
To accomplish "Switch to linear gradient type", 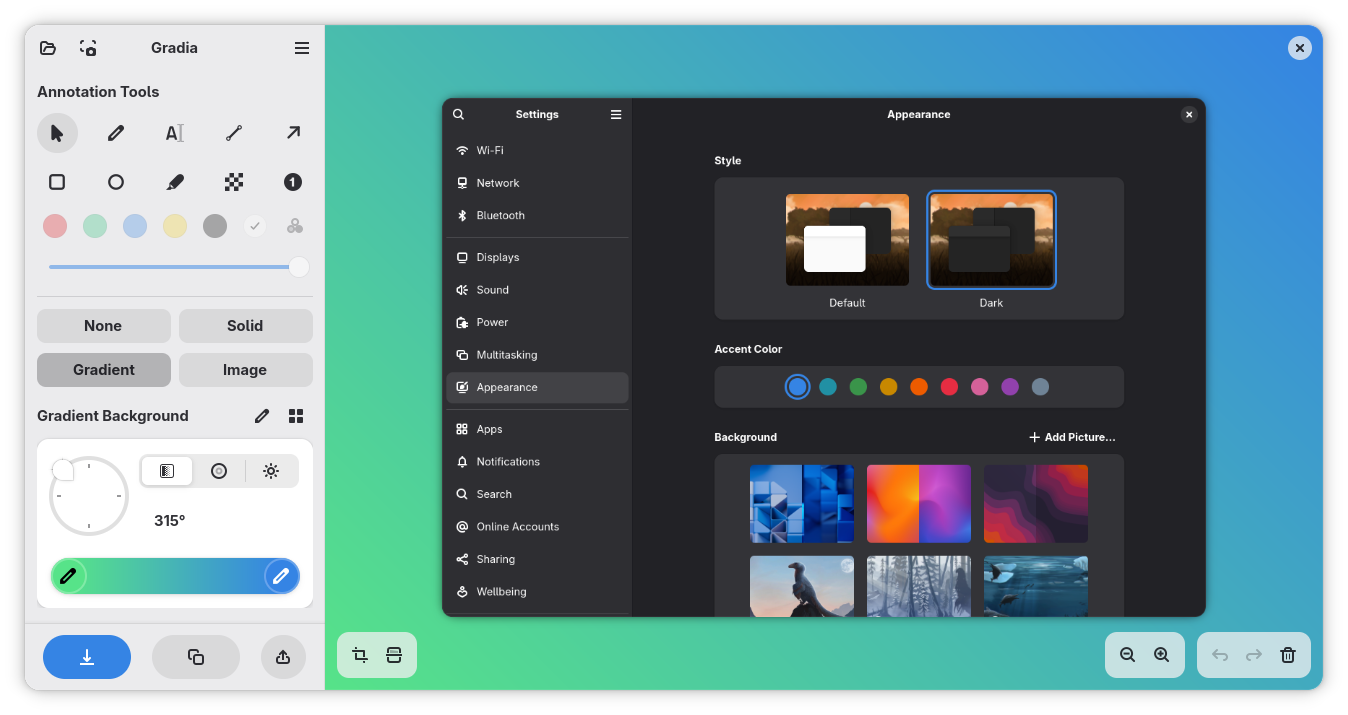I will [167, 471].
